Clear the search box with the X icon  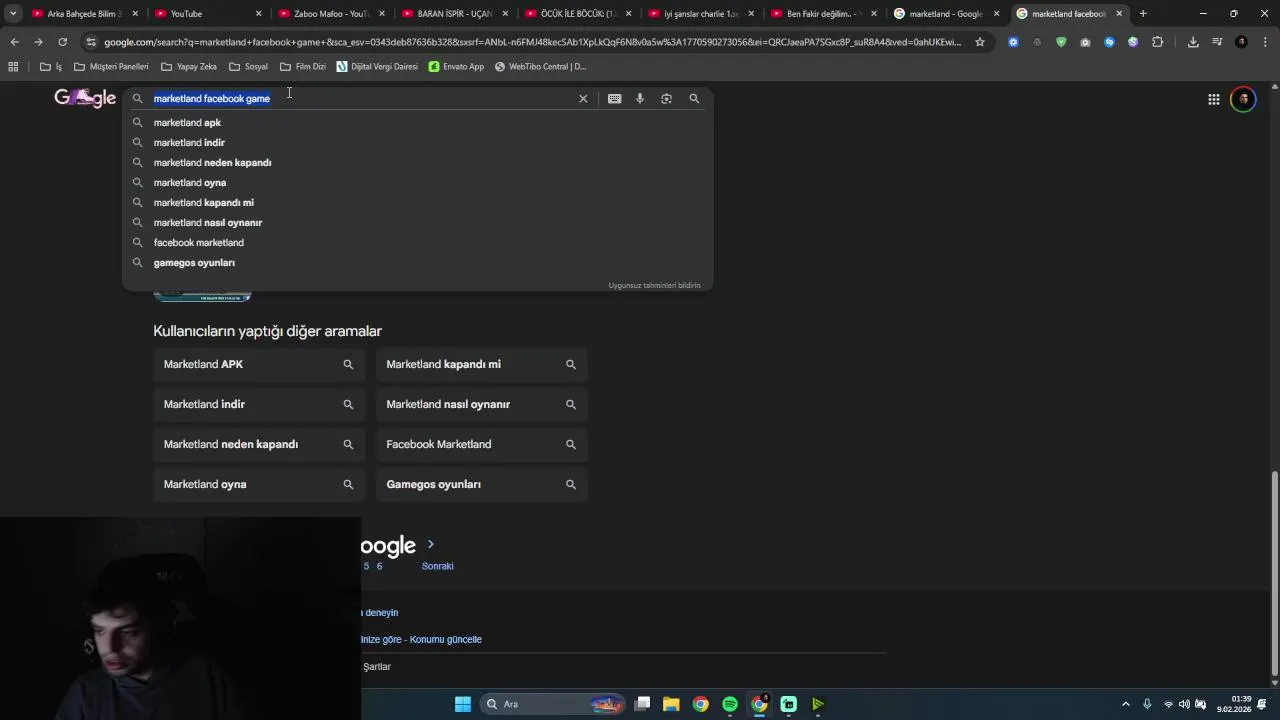click(583, 99)
